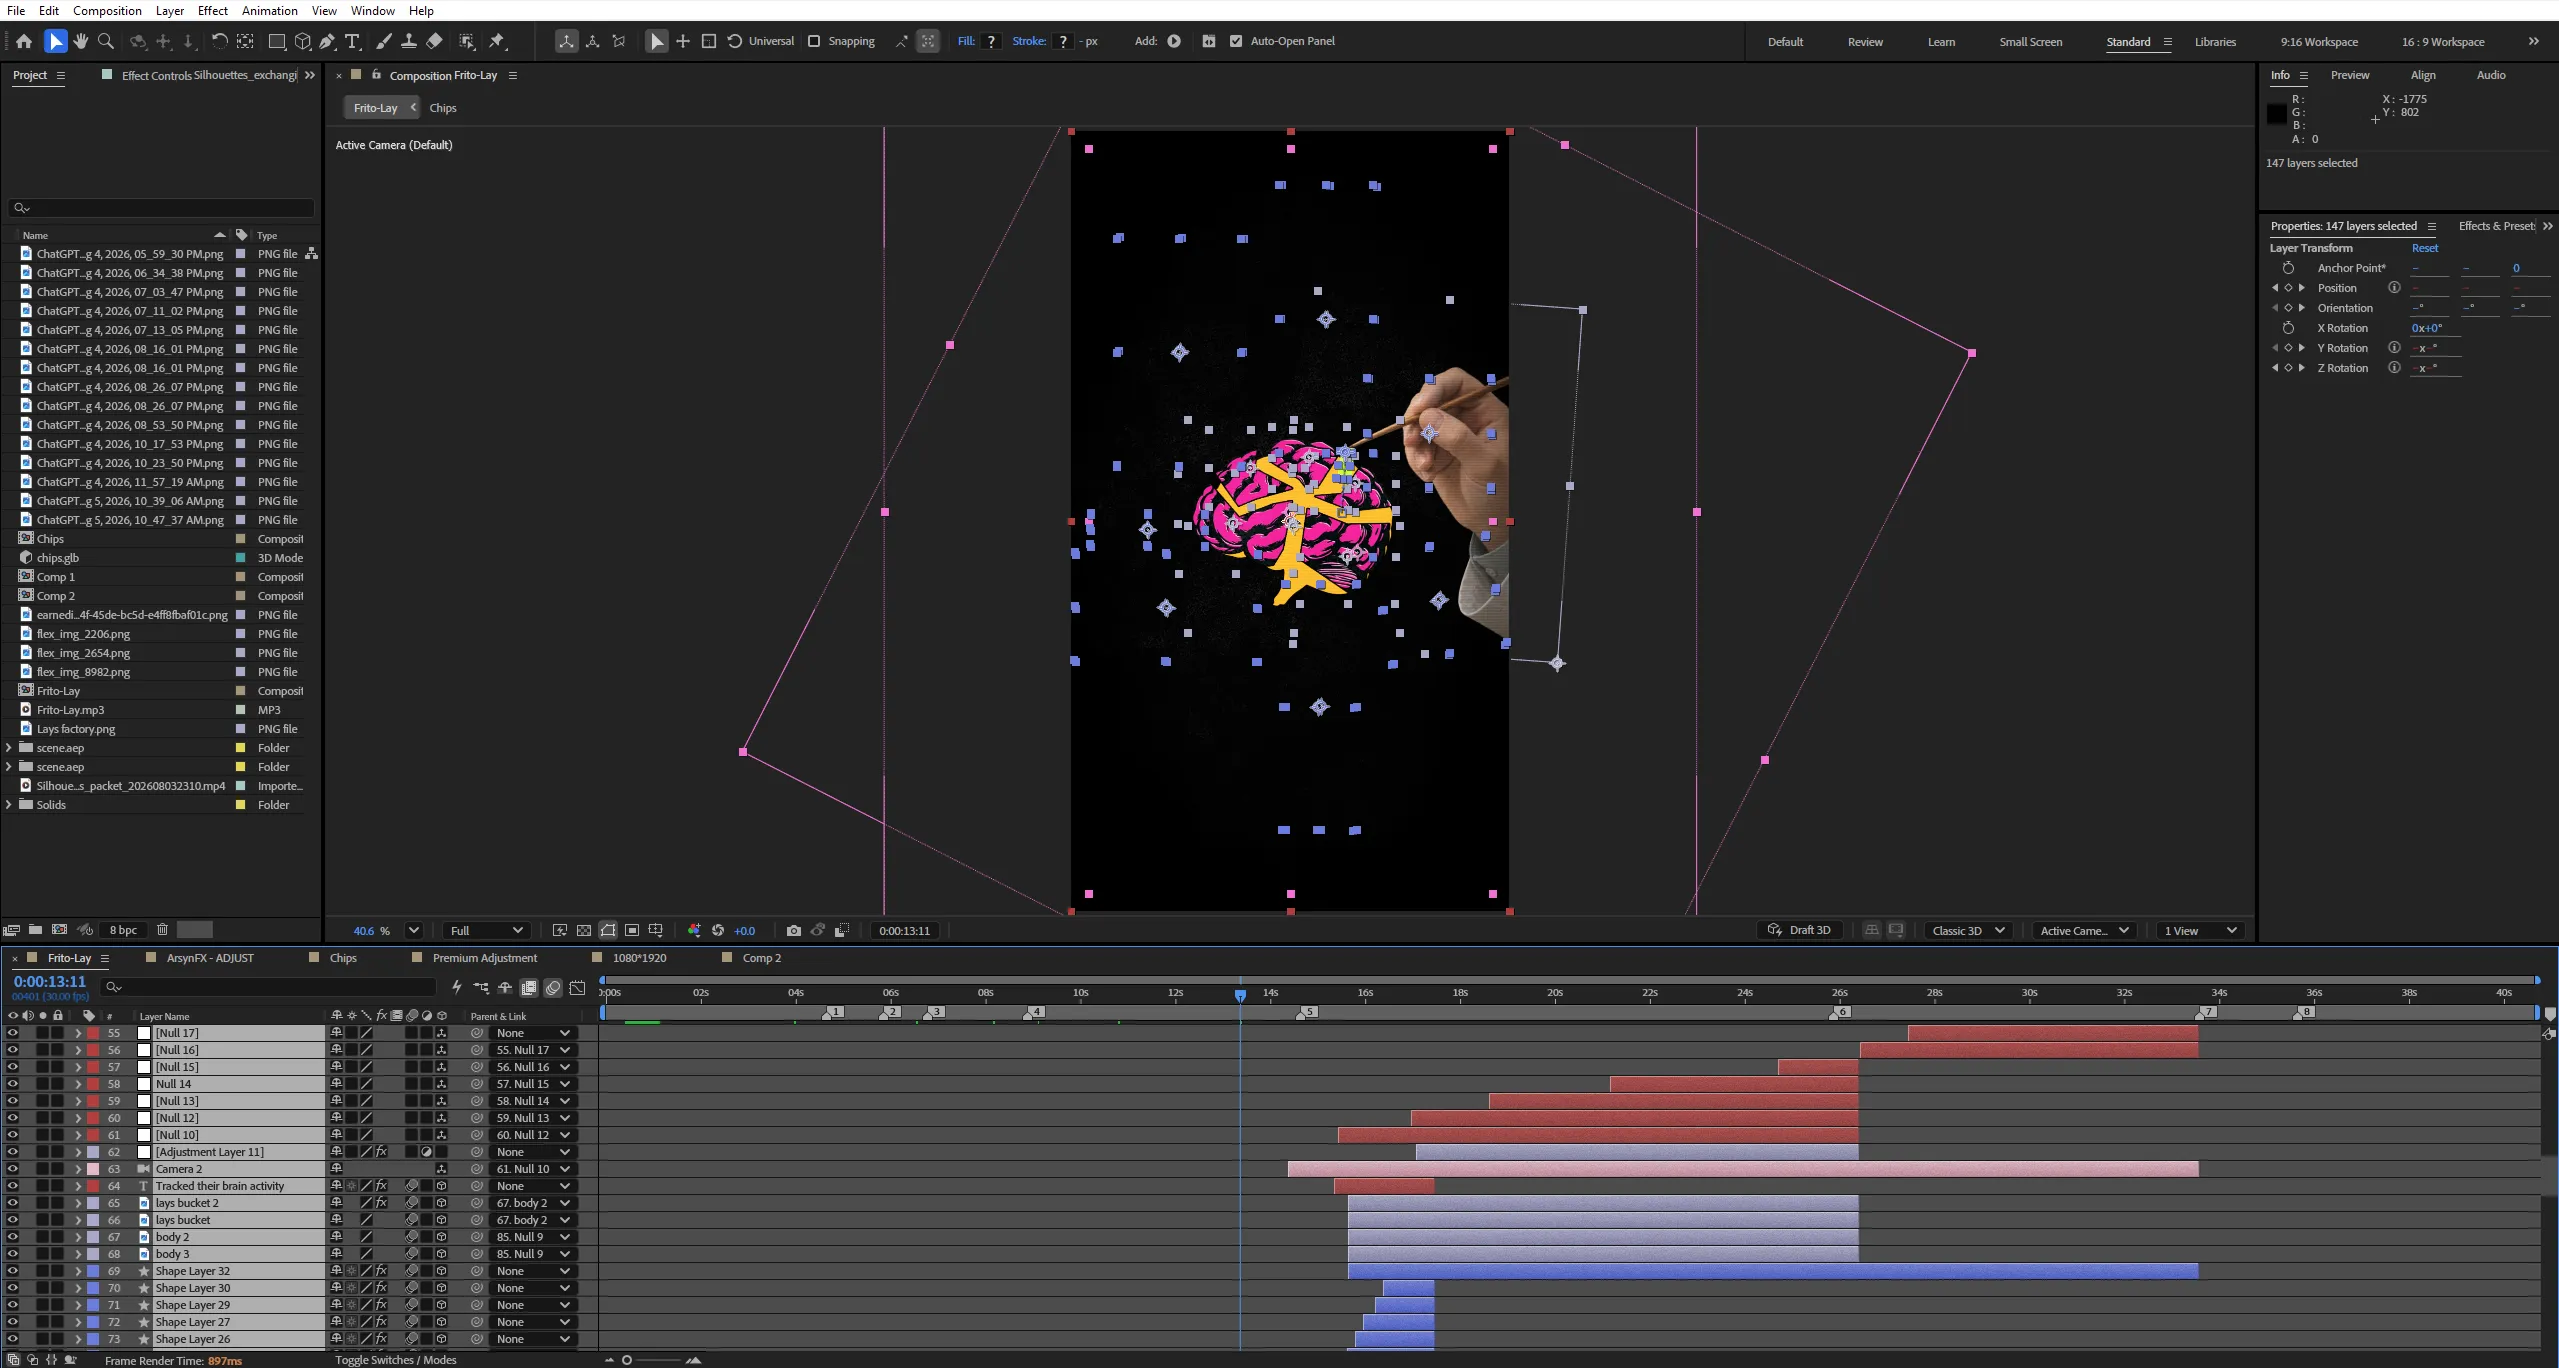Image resolution: width=2559 pixels, height=1368 pixels.
Task: Open the 1 View layout dropdown
Action: coord(2200,930)
